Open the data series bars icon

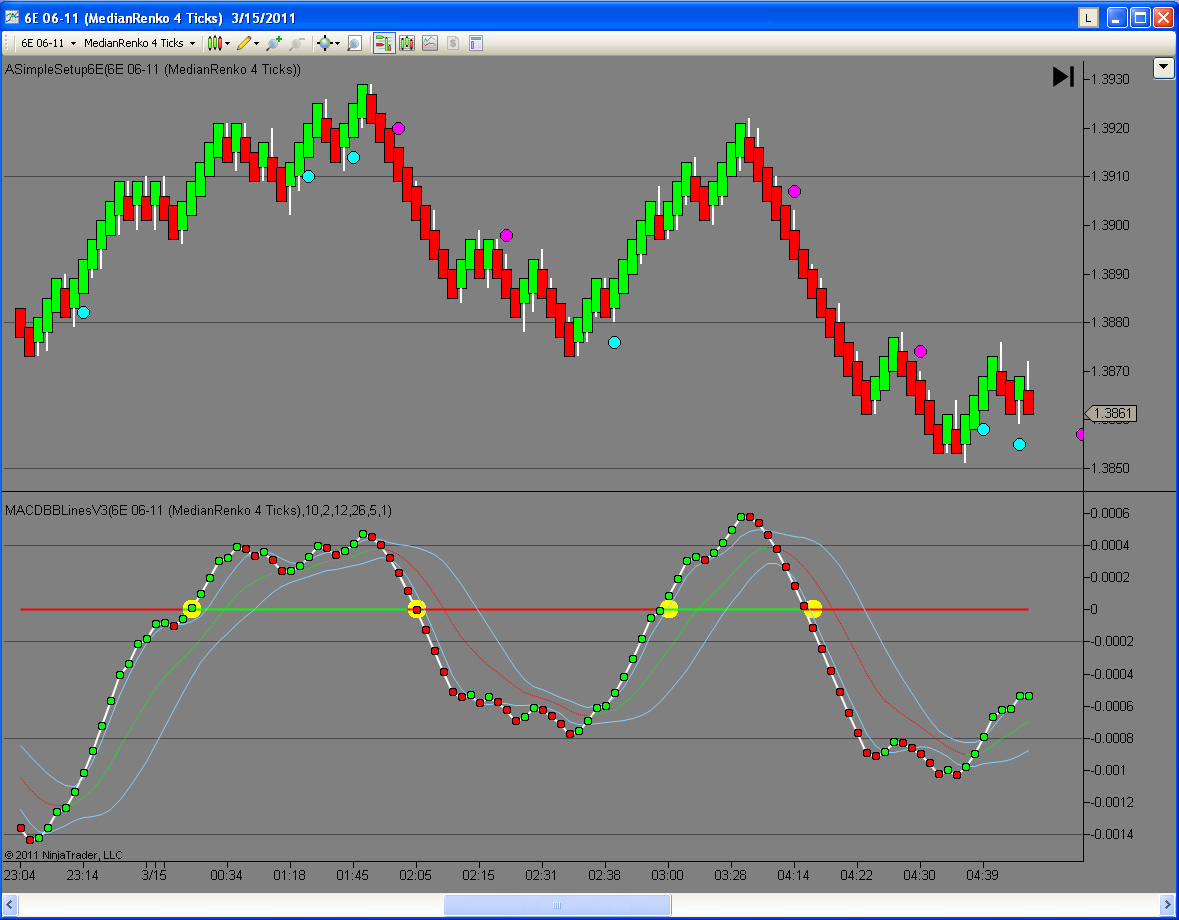pyautogui.click(x=407, y=44)
